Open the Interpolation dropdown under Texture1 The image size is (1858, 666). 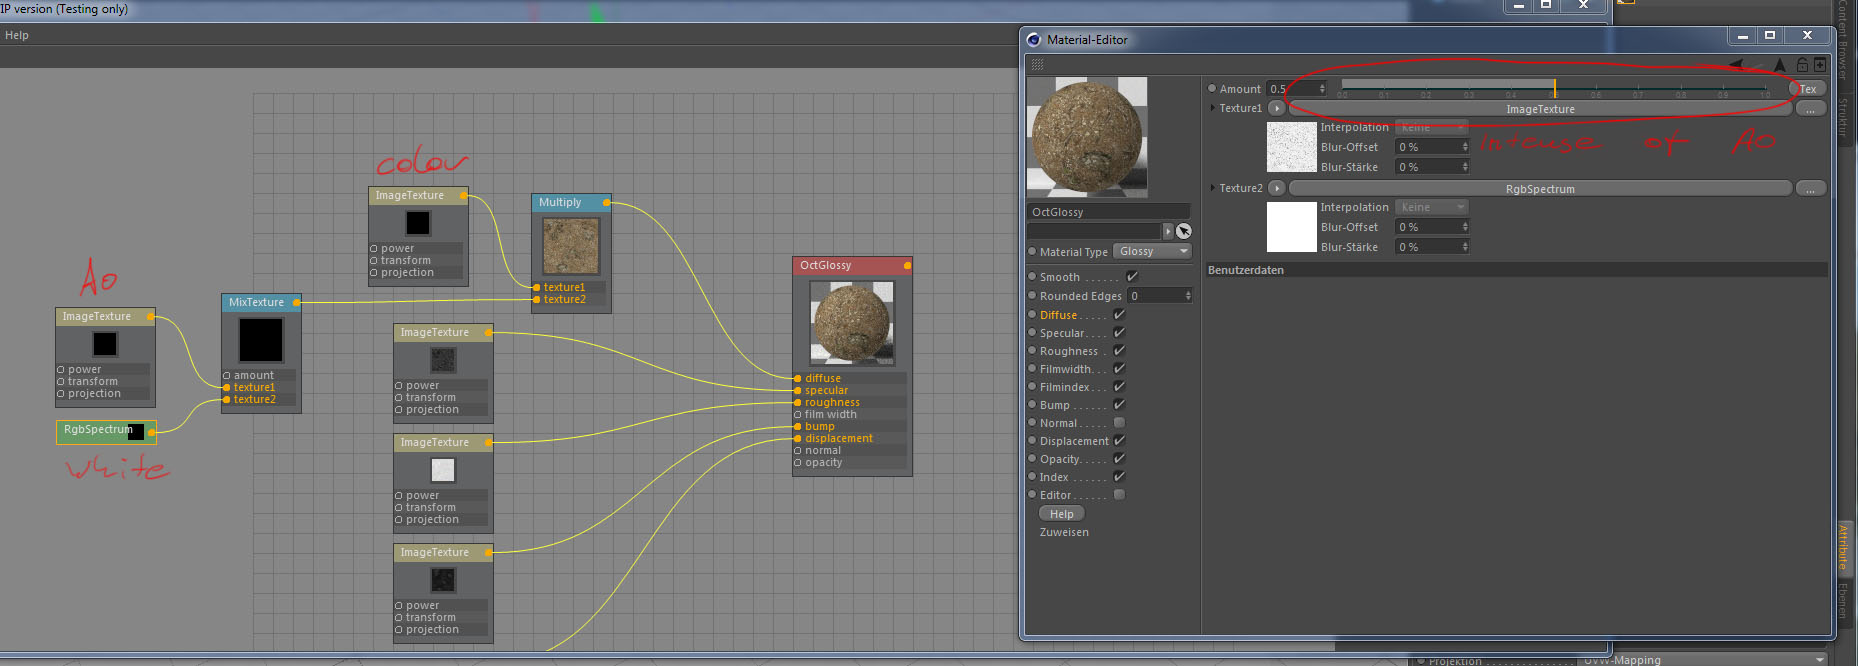click(1432, 128)
